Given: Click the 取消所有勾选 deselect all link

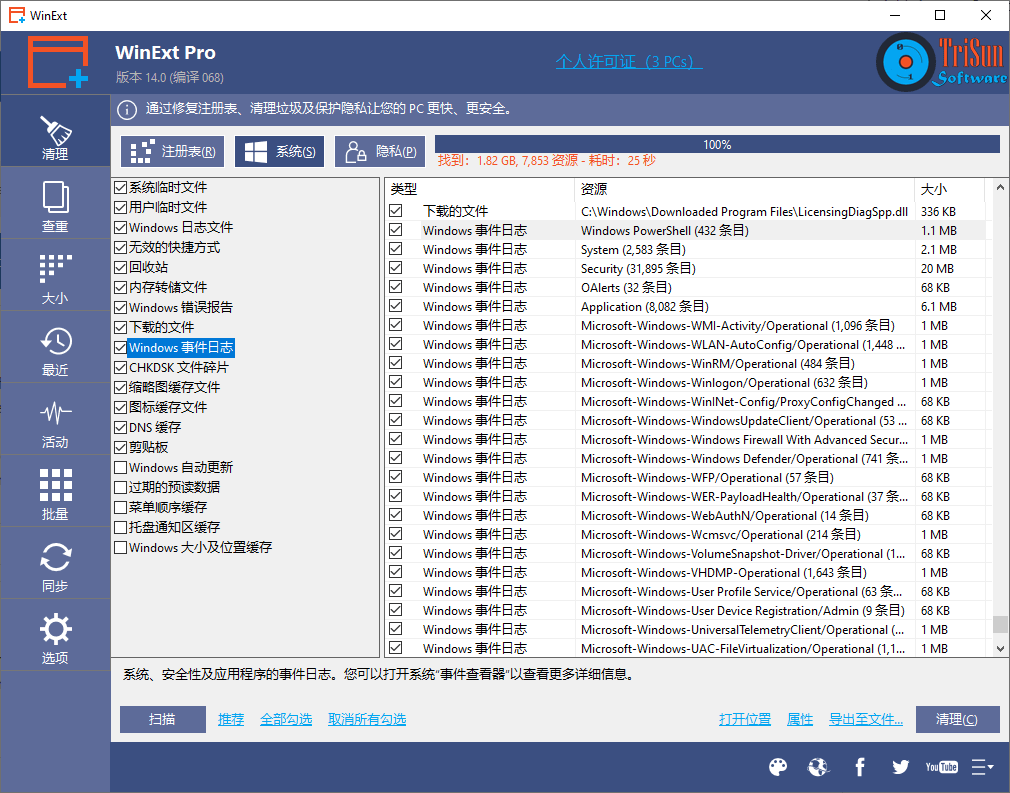Looking at the screenshot, I should click(x=367, y=719).
